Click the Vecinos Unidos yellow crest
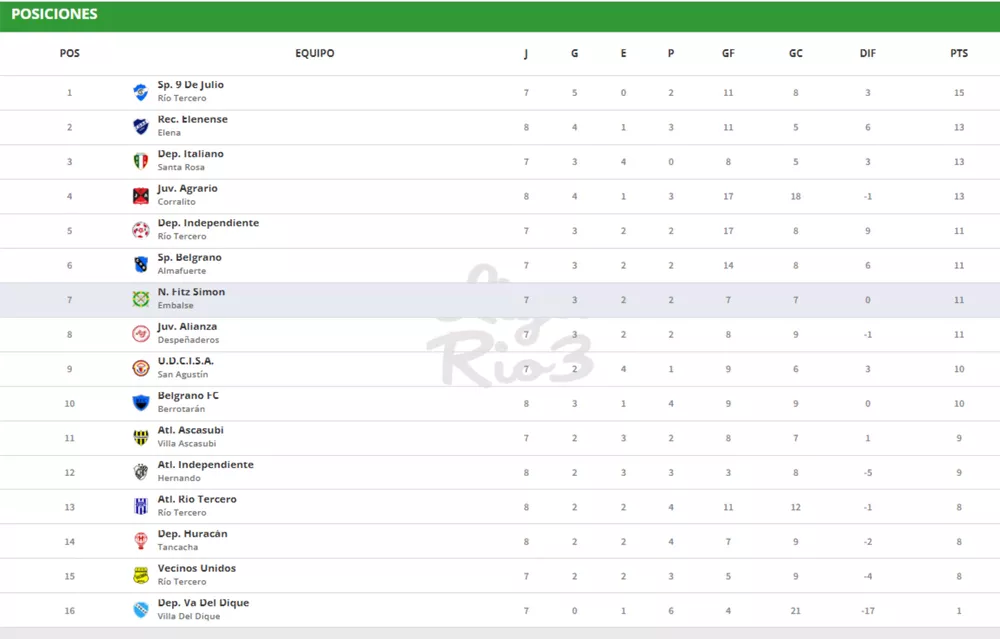Image resolution: width=1000 pixels, height=639 pixels. pyautogui.click(x=141, y=575)
